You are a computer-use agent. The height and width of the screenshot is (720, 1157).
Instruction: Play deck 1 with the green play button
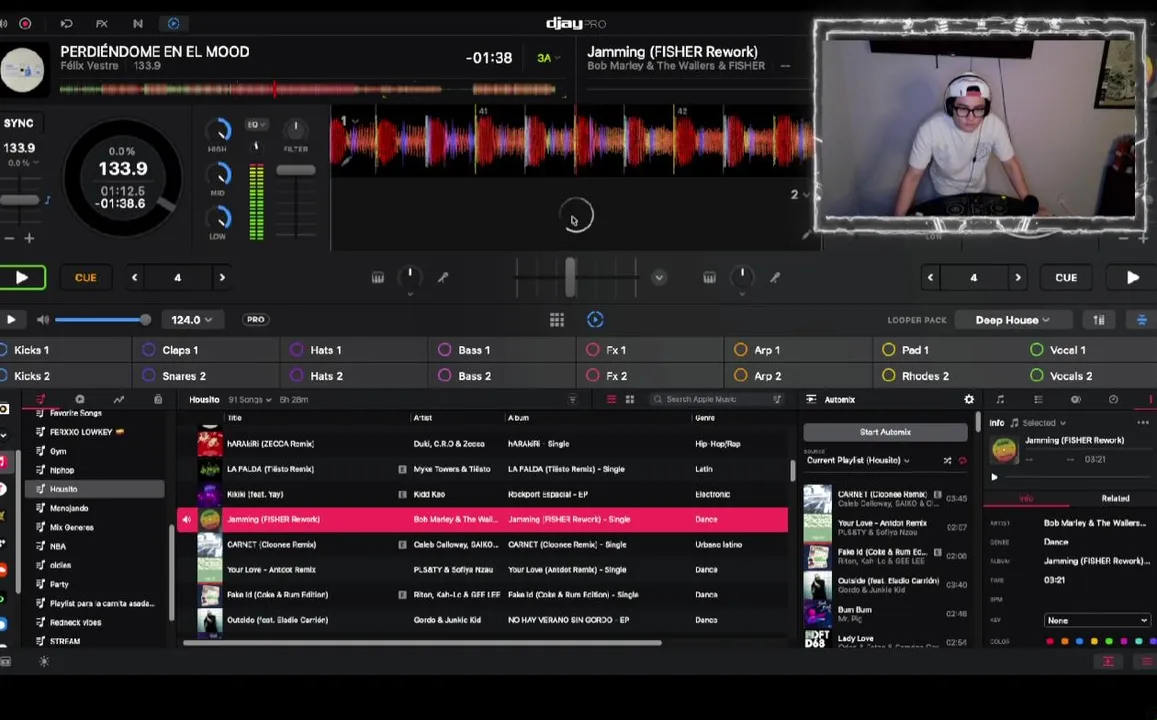(x=22, y=277)
